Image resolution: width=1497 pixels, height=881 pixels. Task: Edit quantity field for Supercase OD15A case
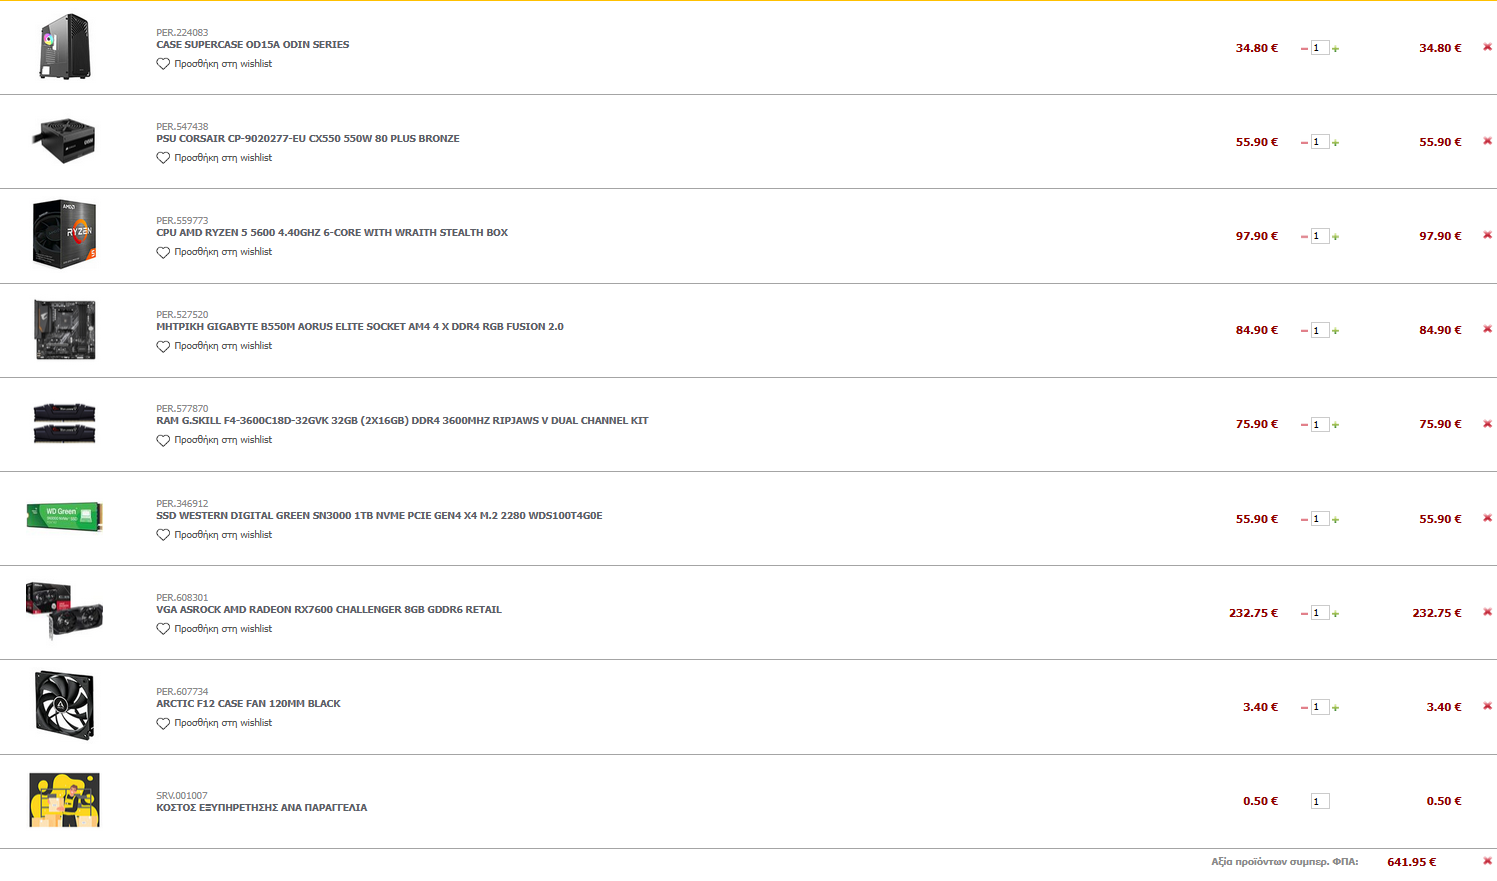point(1320,48)
